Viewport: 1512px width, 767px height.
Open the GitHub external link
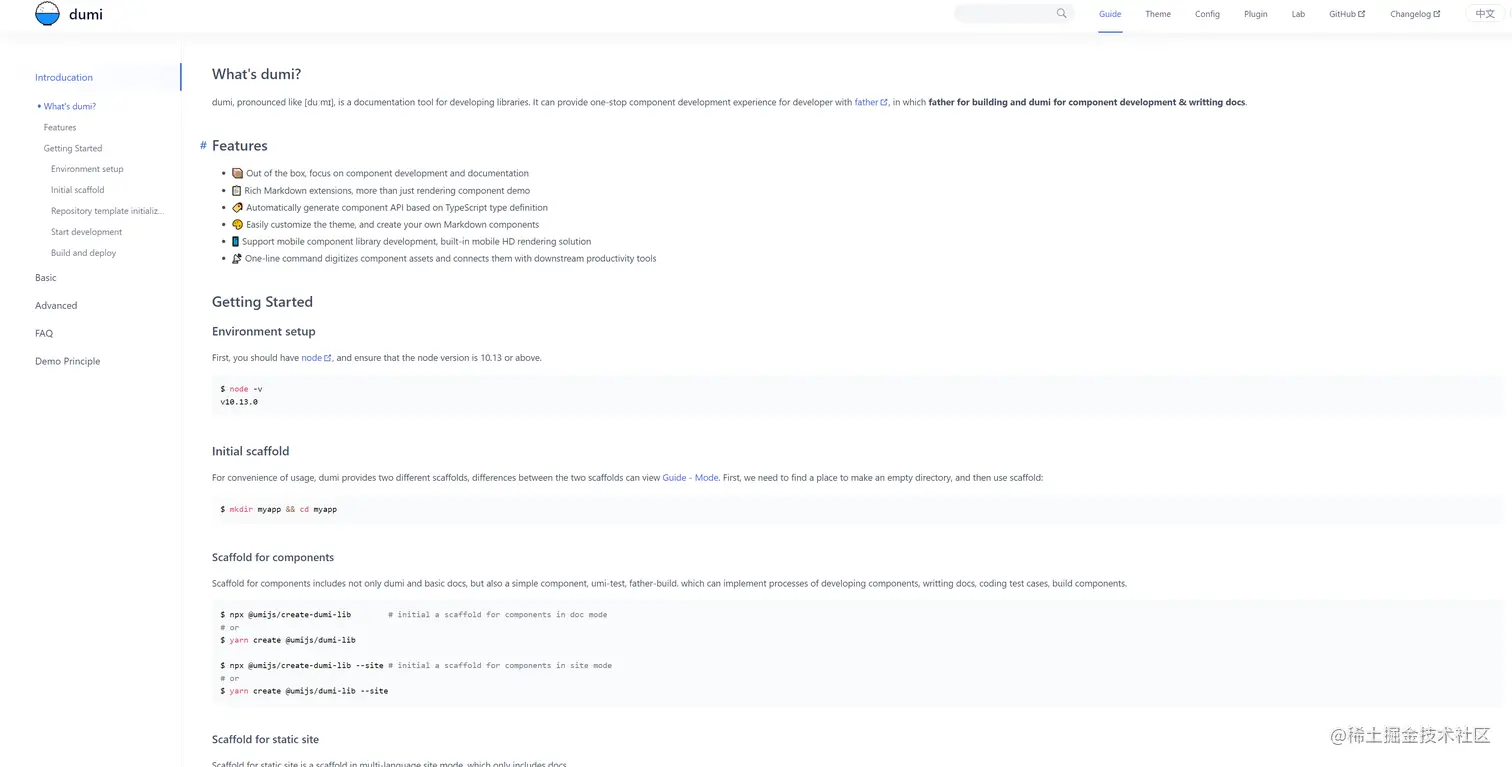(x=1347, y=14)
